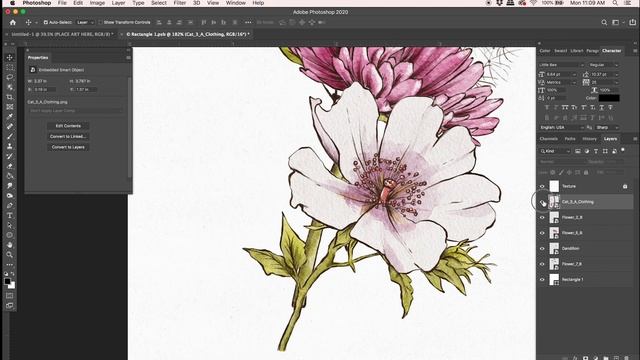Screen dimensions: 640x360
Task: Filter layers by shape layer icon
Action: coord(605,151)
